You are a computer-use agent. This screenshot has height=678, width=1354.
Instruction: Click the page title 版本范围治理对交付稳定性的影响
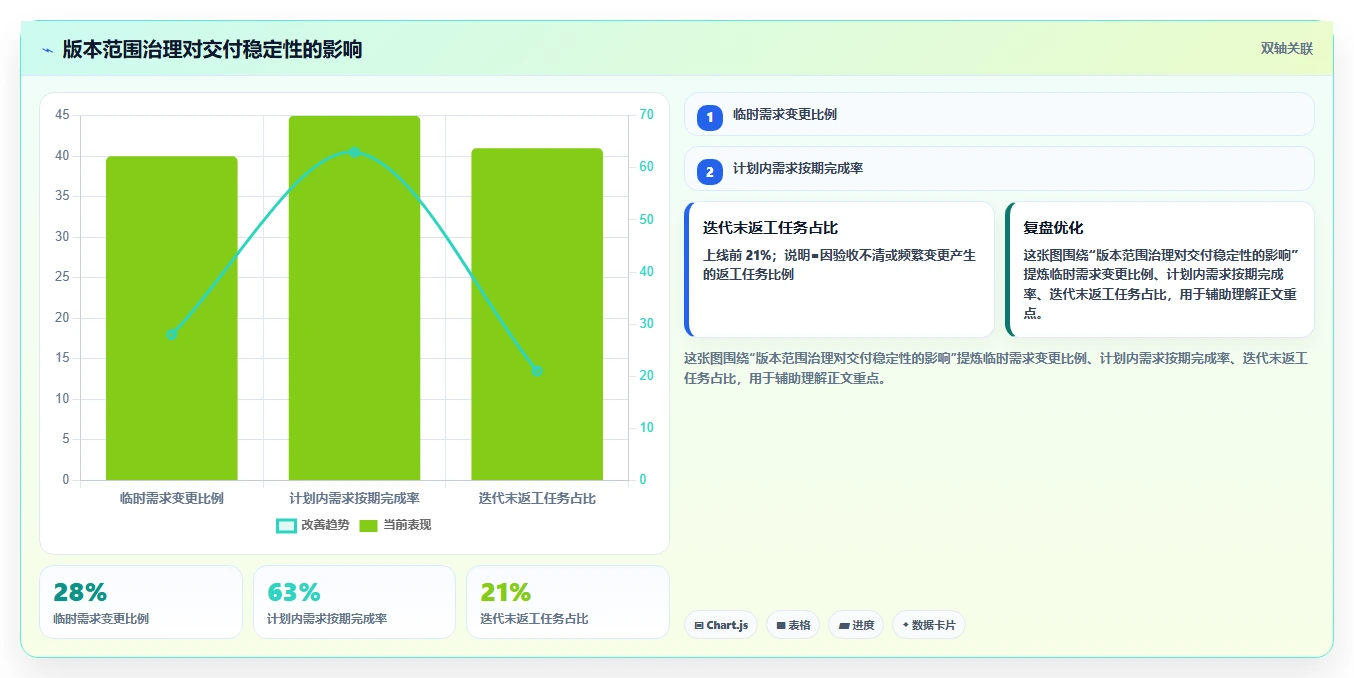coord(212,49)
